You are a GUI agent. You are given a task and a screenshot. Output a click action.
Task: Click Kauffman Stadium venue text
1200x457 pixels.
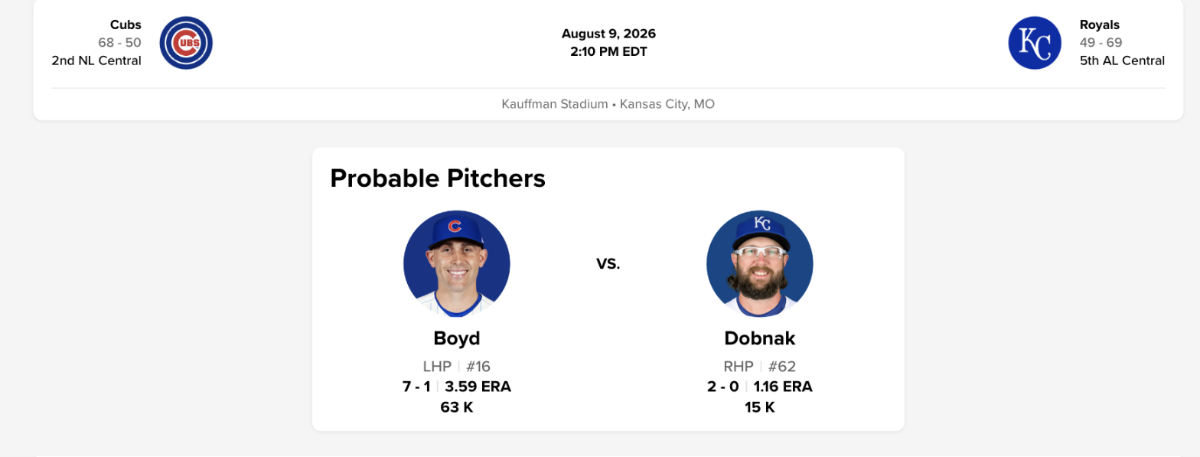pos(554,104)
